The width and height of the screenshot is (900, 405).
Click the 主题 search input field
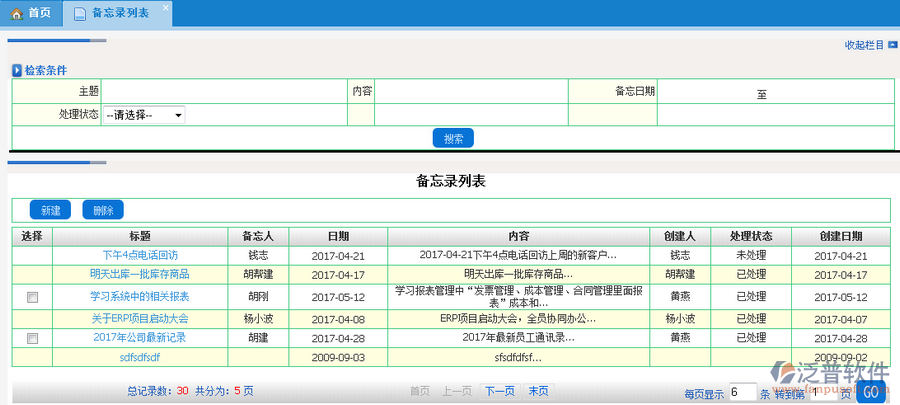(224, 91)
